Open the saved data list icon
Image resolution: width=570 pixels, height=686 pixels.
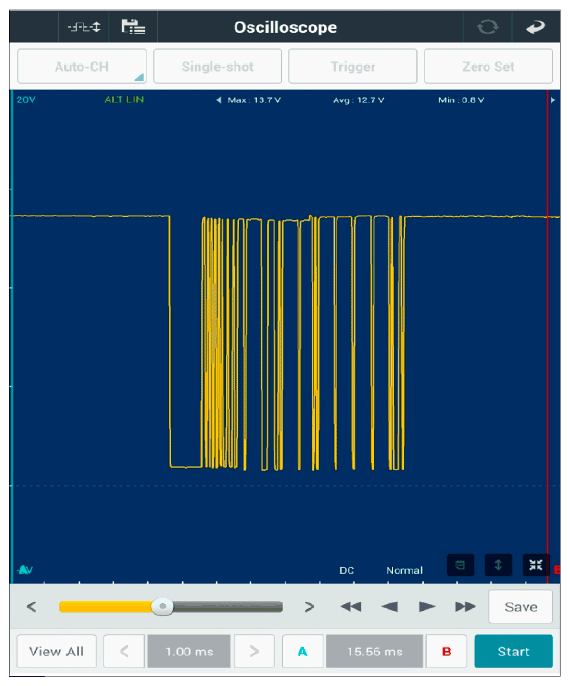(133, 27)
